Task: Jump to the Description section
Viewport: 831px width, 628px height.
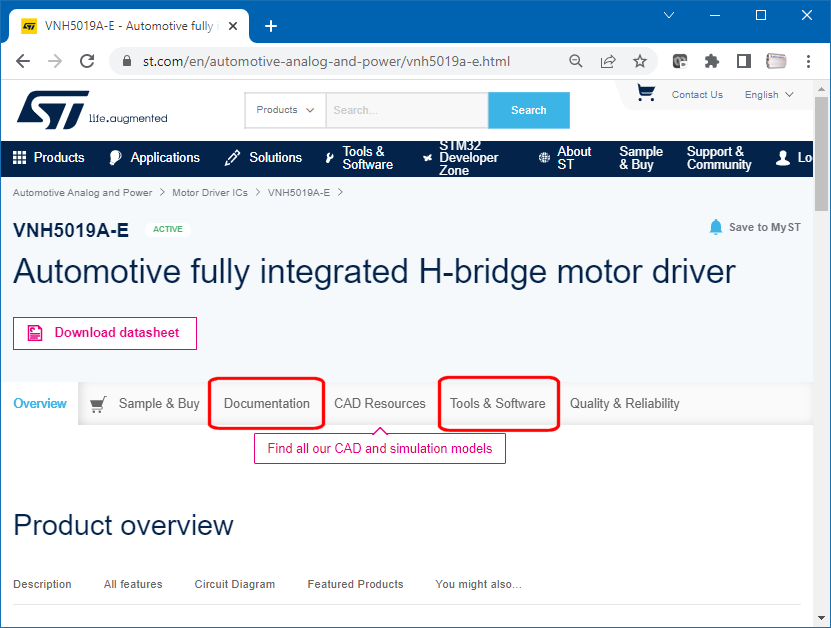Action: click(42, 584)
